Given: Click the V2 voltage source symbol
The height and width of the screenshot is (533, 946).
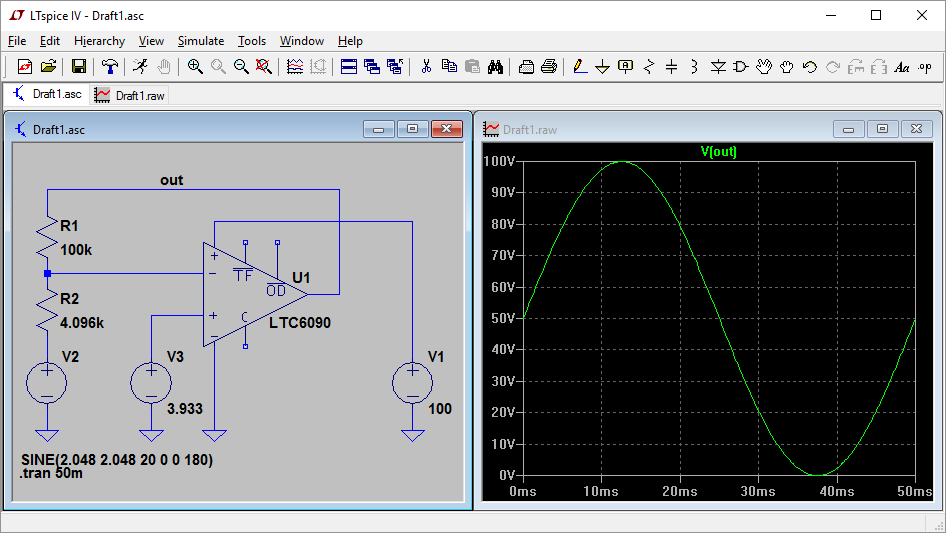Looking at the screenshot, I should click(46, 383).
